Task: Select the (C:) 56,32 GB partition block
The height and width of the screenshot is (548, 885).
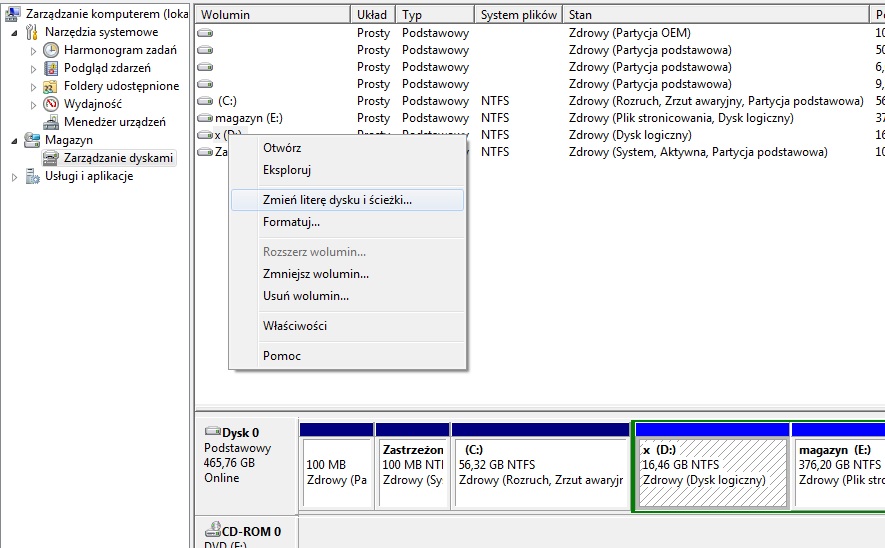Action: [540, 472]
